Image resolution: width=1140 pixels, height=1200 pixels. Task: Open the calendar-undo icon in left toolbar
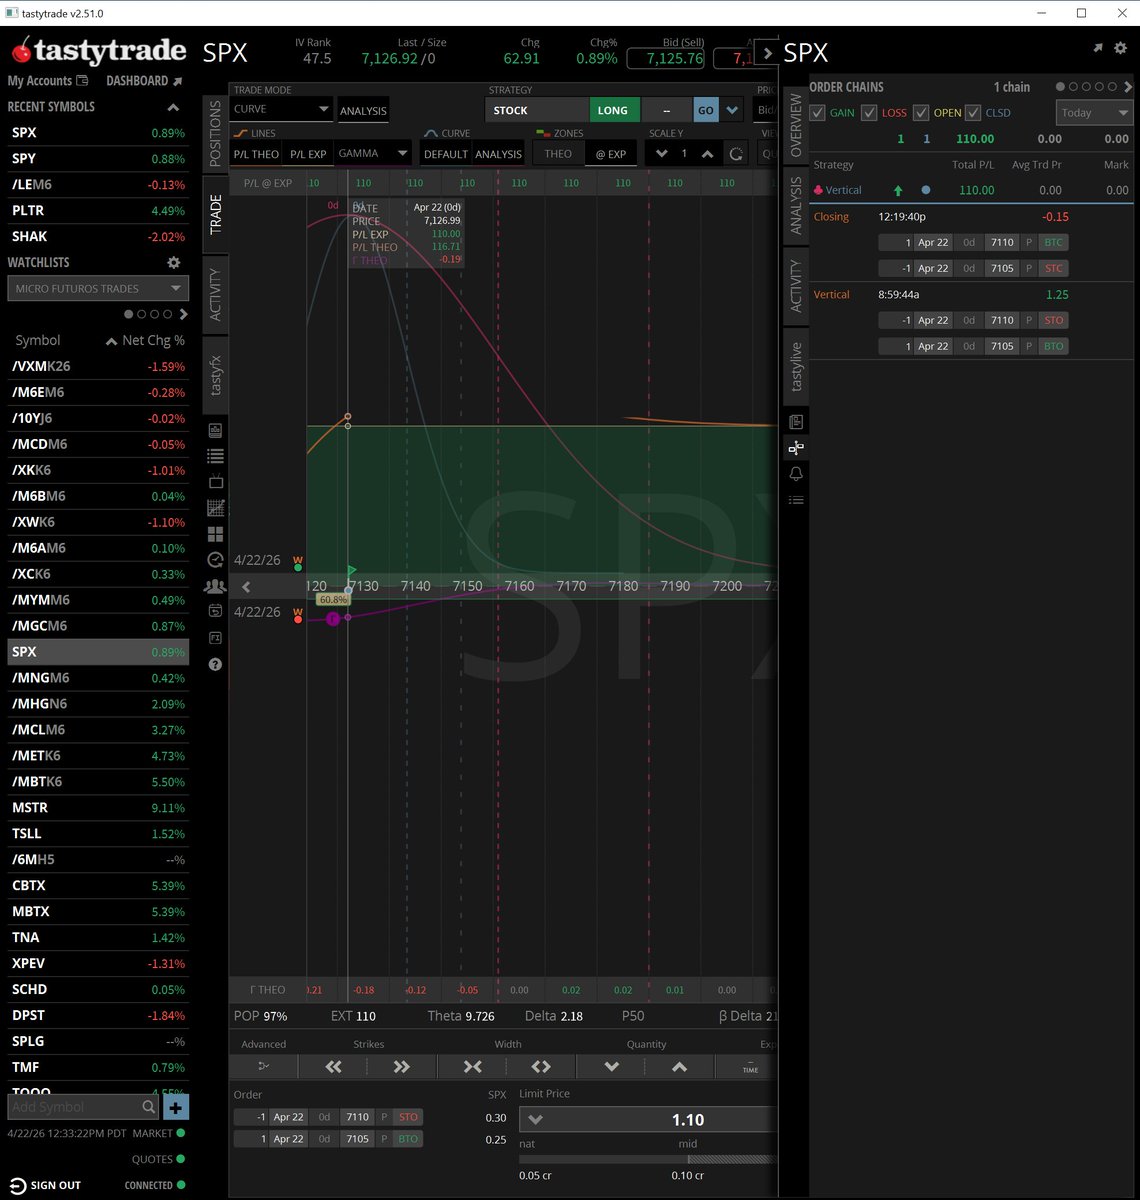coord(215,611)
